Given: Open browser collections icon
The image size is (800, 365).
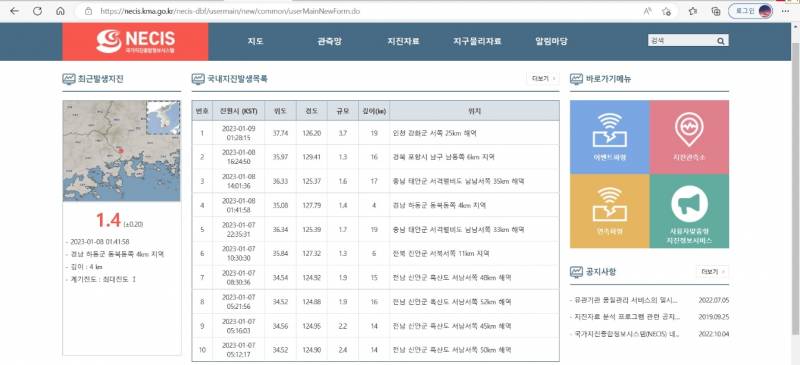Looking at the screenshot, I should click(x=716, y=11).
